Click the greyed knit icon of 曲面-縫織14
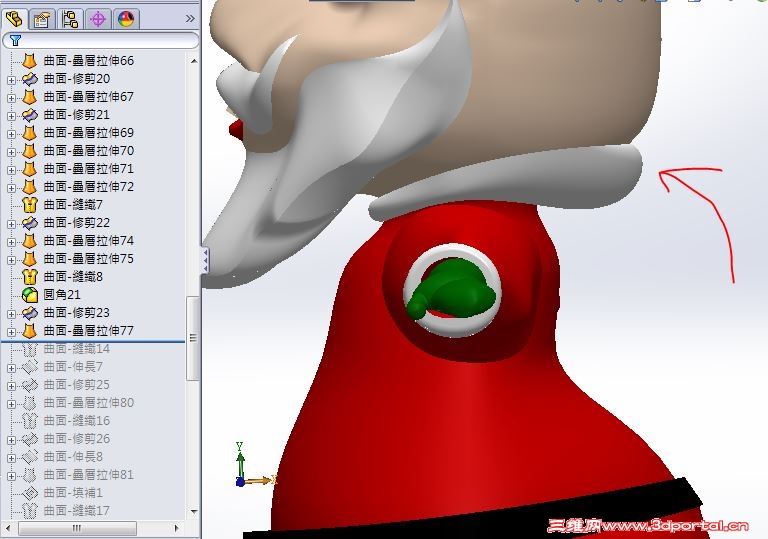The height and width of the screenshot is (539, 768). pos(30,349)
